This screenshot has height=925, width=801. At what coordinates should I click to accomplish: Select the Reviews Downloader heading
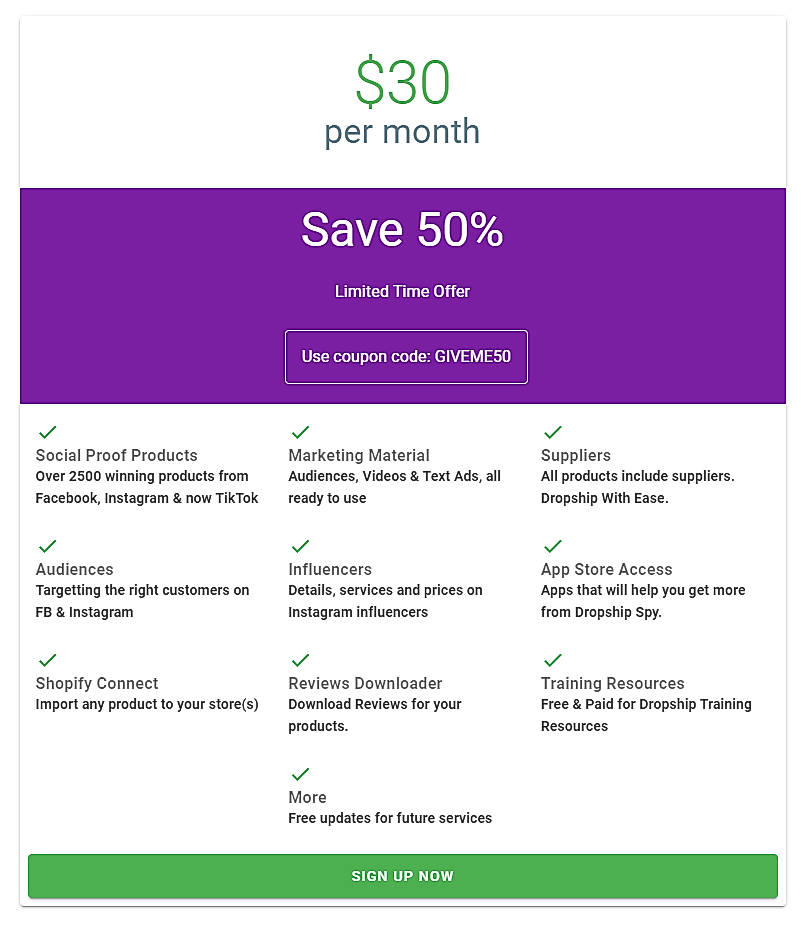pyautogui.click(x=365, y=683)
